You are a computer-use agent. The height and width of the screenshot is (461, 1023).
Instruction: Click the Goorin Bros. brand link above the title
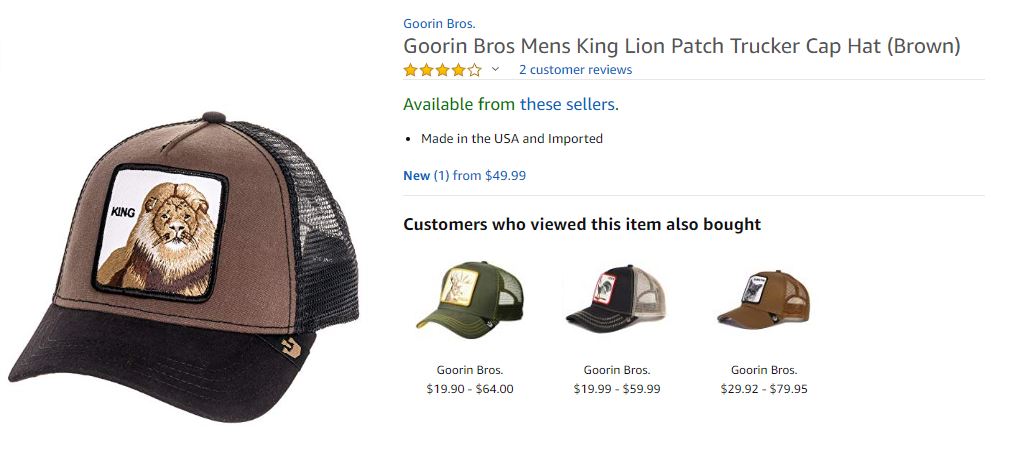coord(439,23)
